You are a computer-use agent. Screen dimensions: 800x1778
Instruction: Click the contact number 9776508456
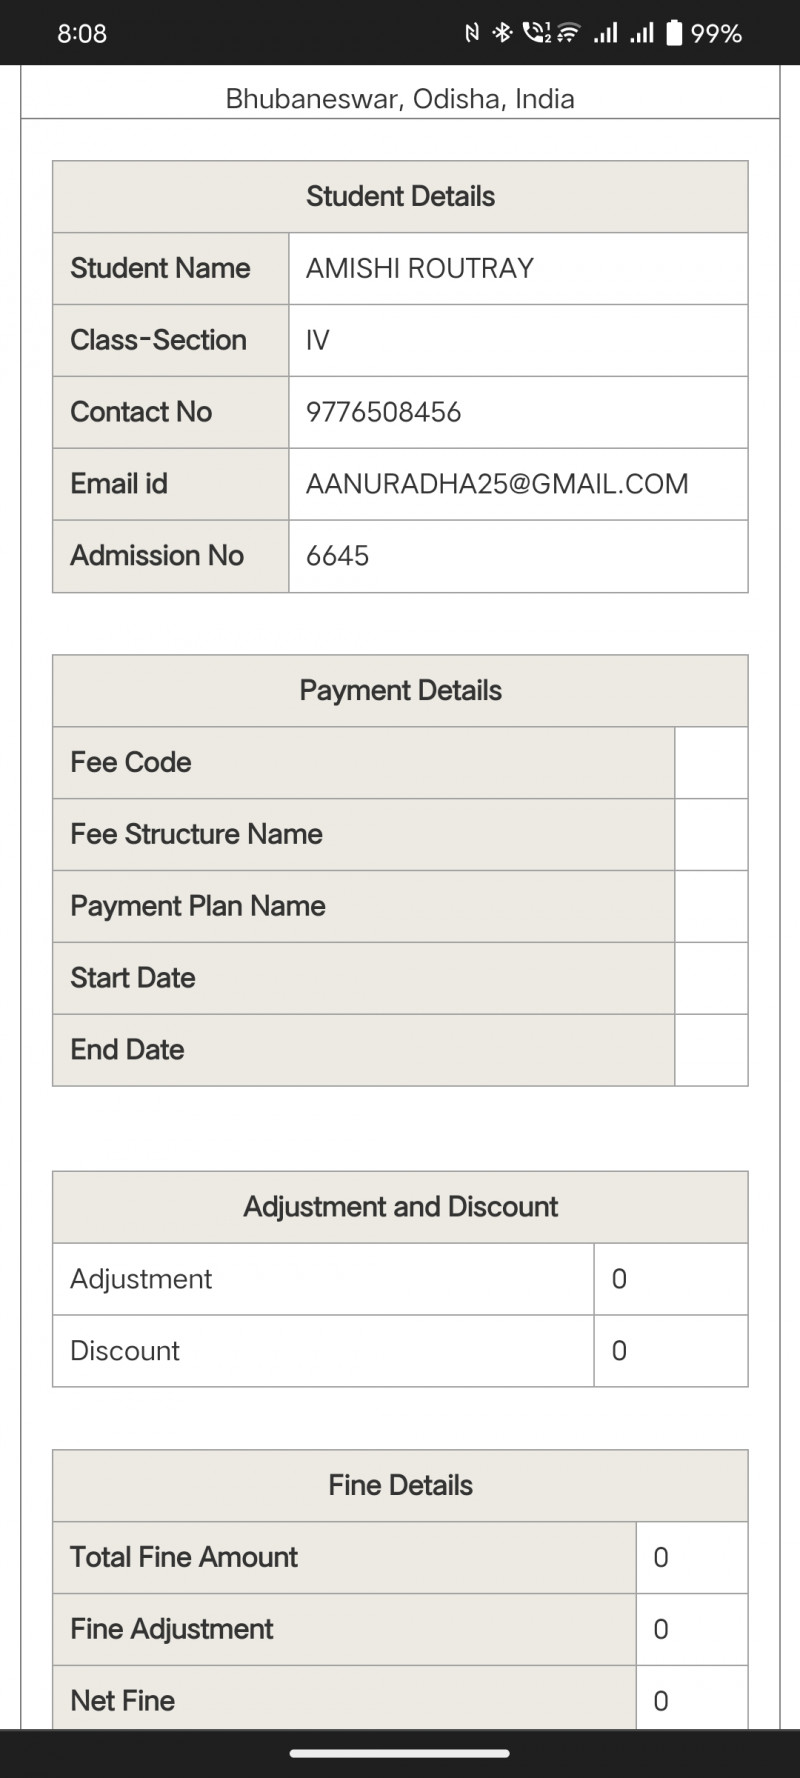(384, 412)
